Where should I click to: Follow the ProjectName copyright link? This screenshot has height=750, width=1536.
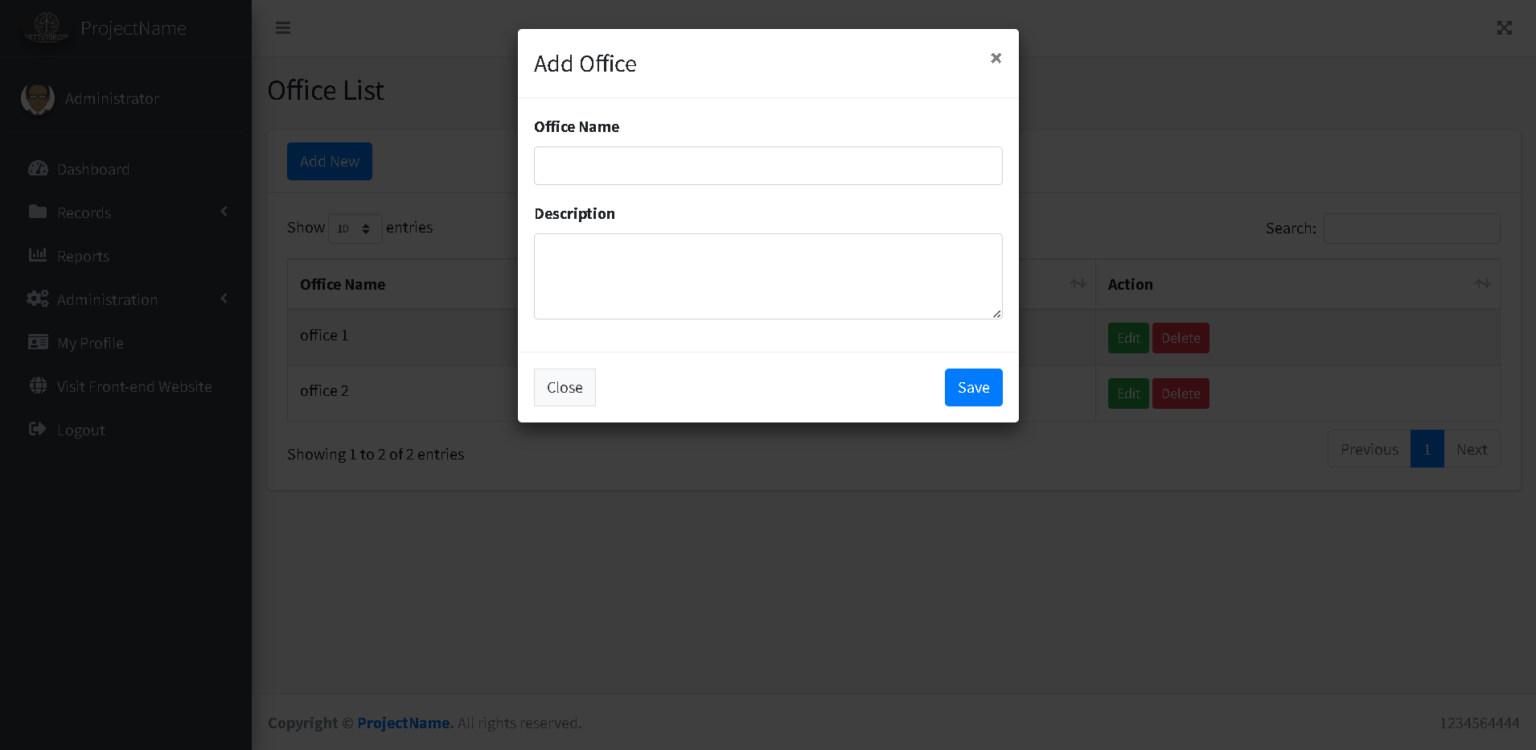[x=404, y=722]
